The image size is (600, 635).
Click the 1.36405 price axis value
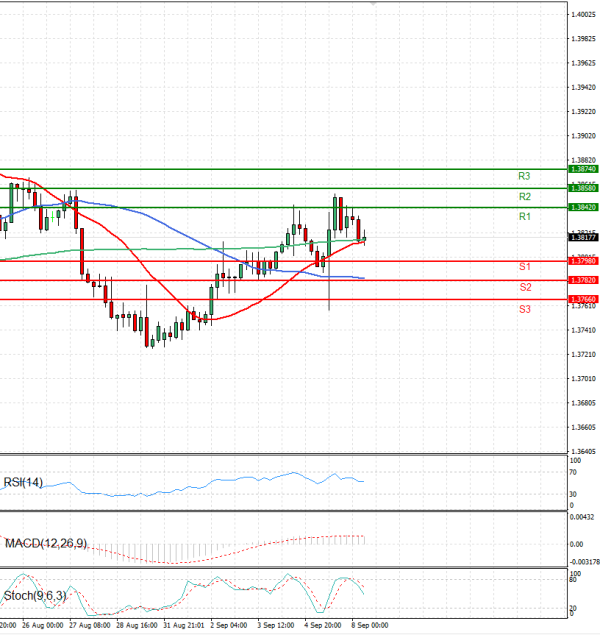point(583,452)
